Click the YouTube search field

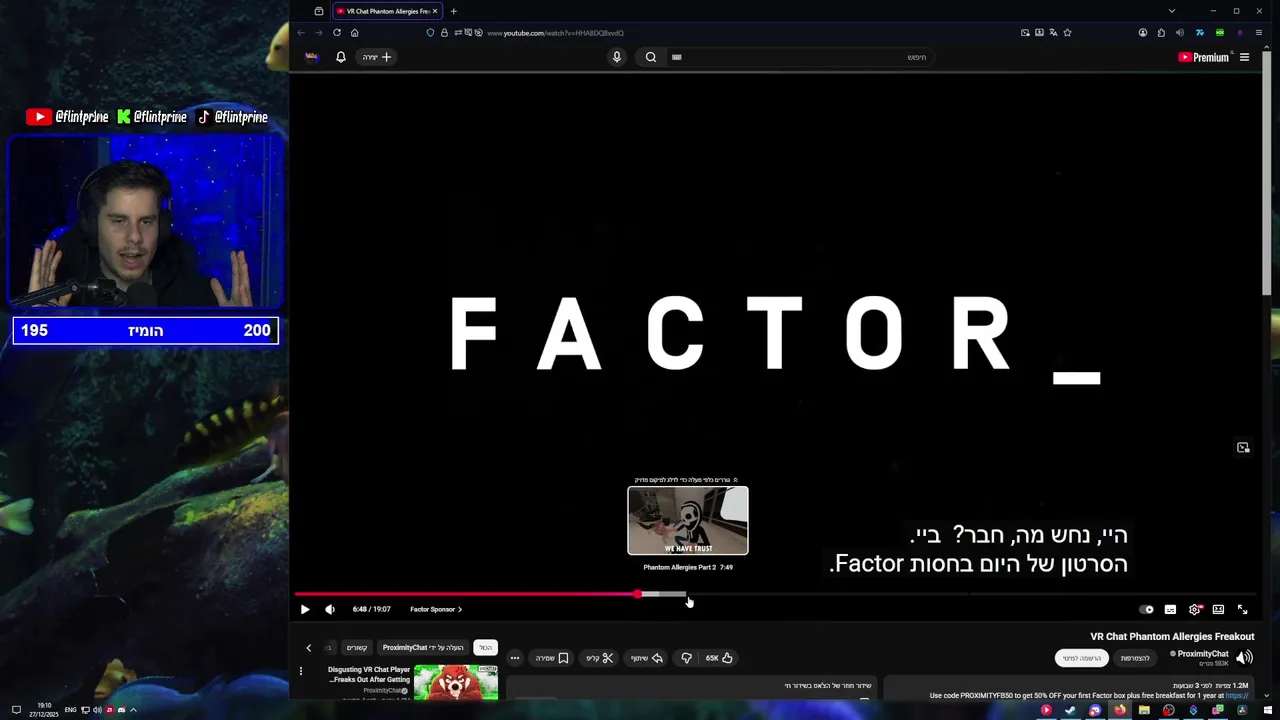click(800, 57)
